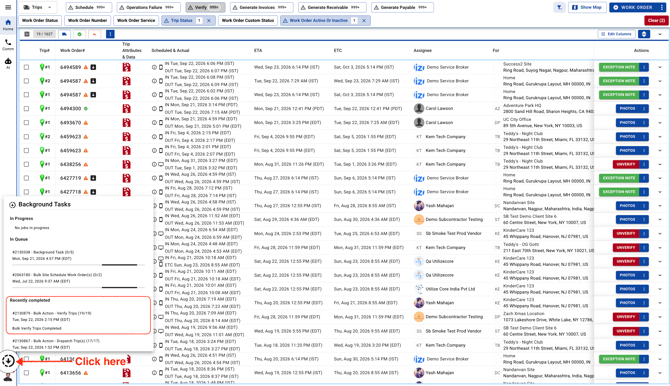Open the Generate Invoices tab
Viewport: 670px width, 386px height.
tap(262, 7)
